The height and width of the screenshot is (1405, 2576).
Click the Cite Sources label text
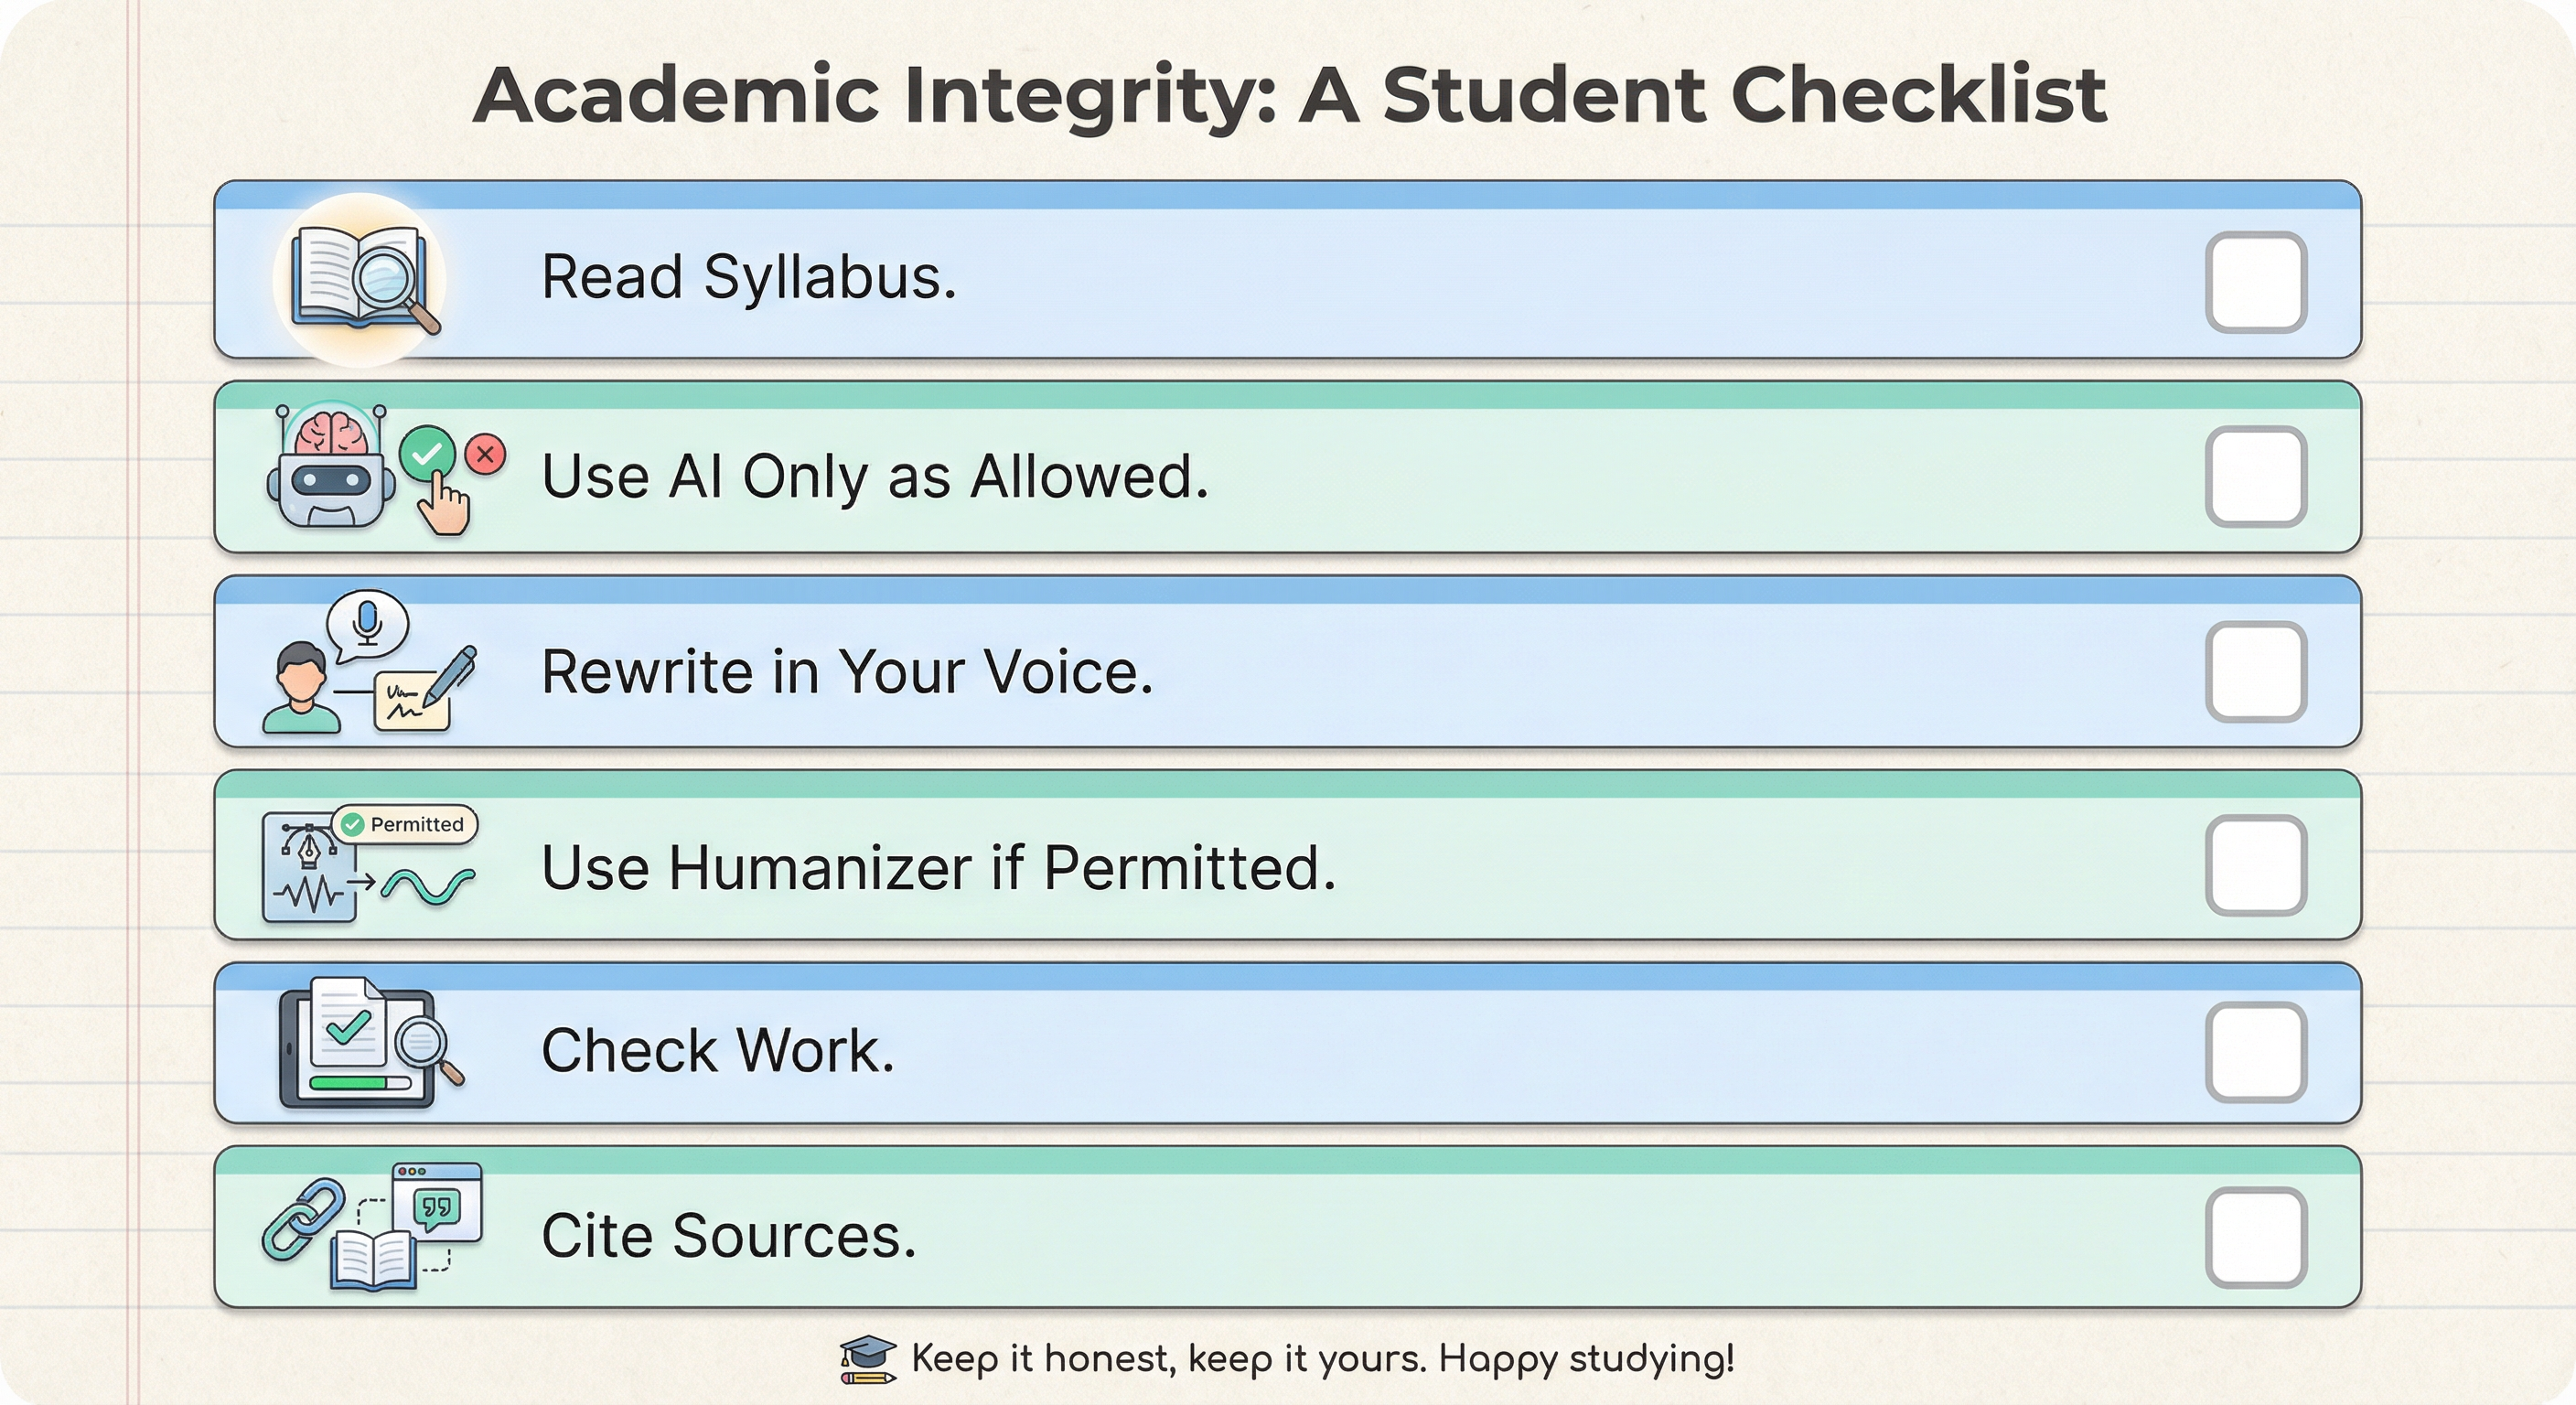tap(728, 1236)
